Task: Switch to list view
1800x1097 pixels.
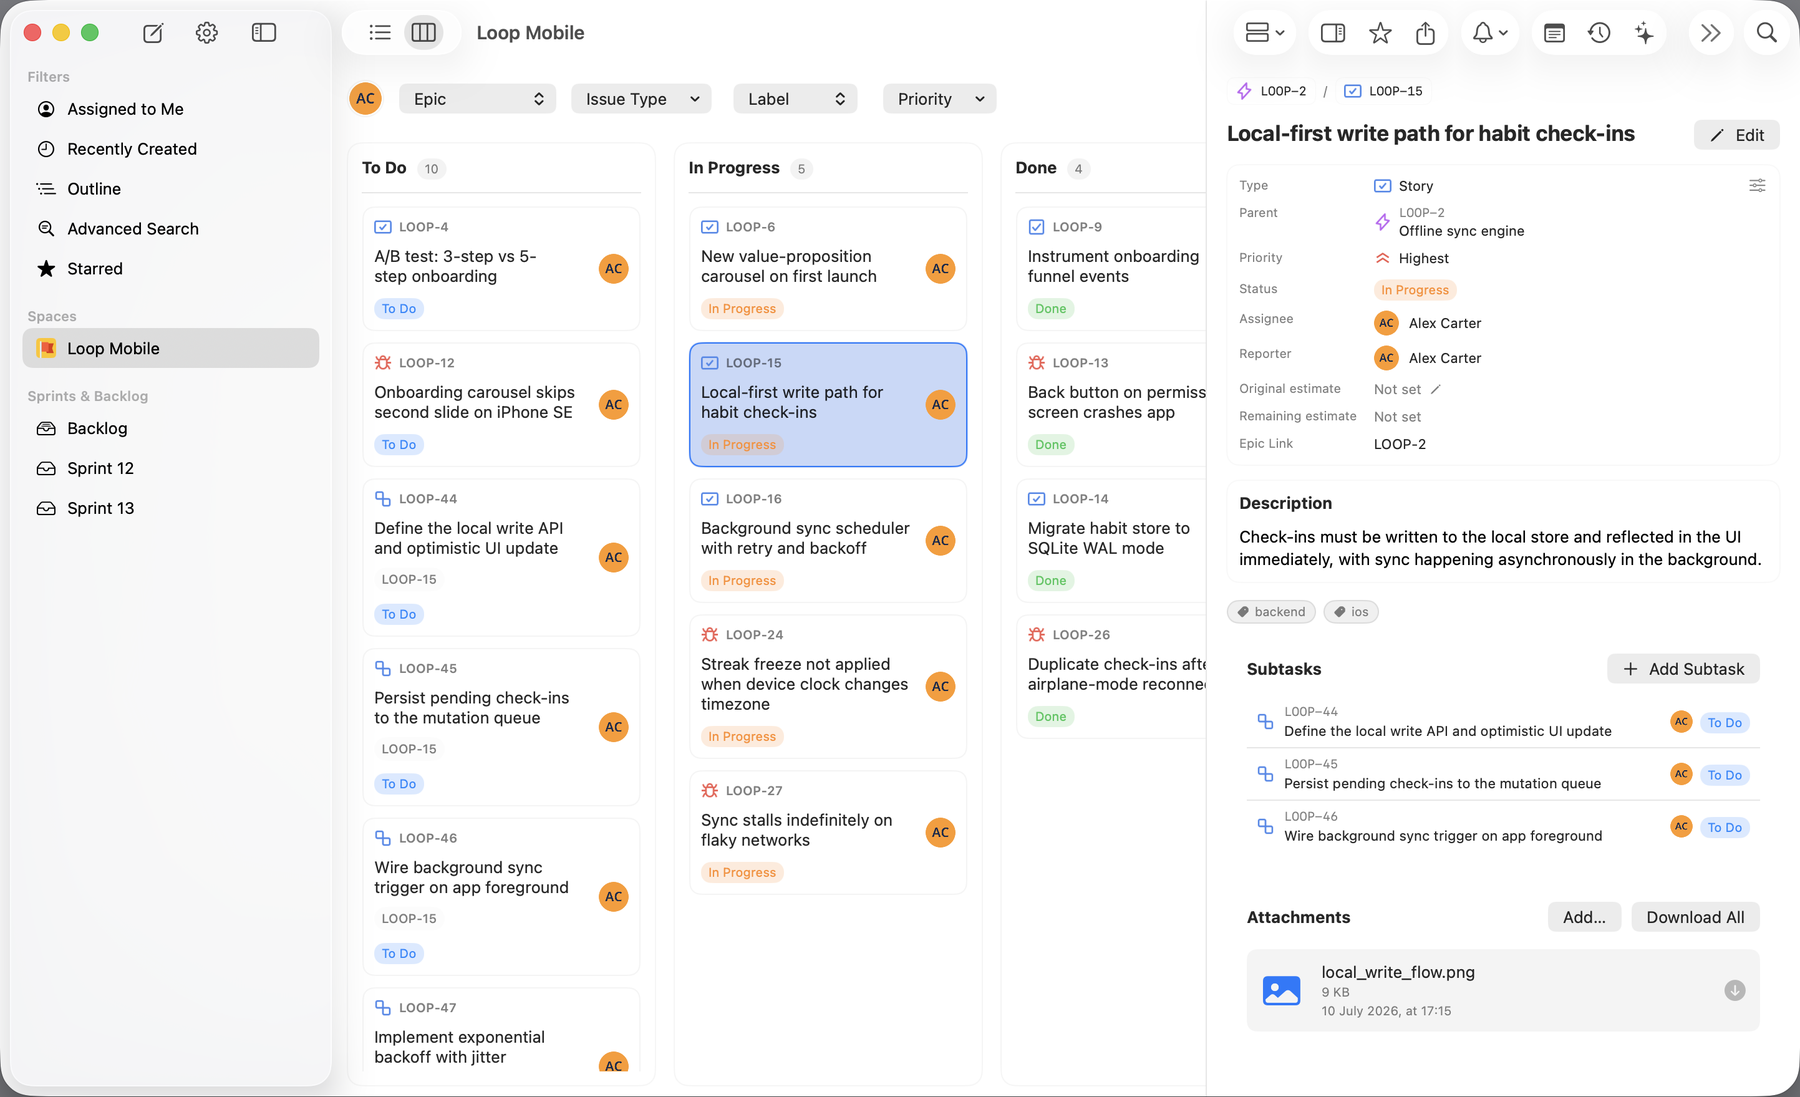Action: (x=380, y=33)
